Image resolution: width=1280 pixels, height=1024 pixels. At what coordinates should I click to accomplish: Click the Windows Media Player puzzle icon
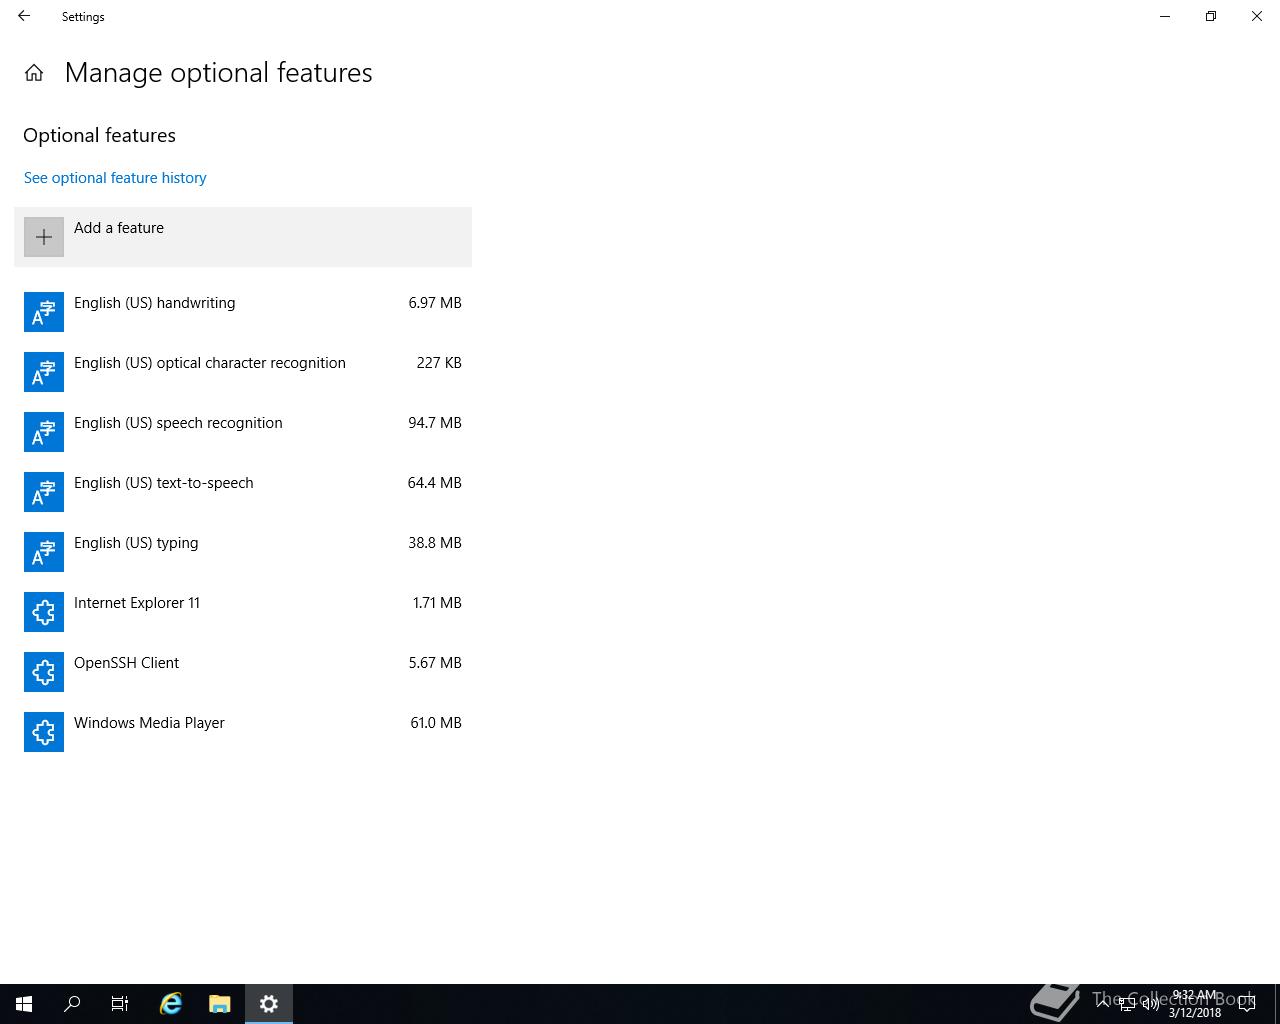(44, 732)
